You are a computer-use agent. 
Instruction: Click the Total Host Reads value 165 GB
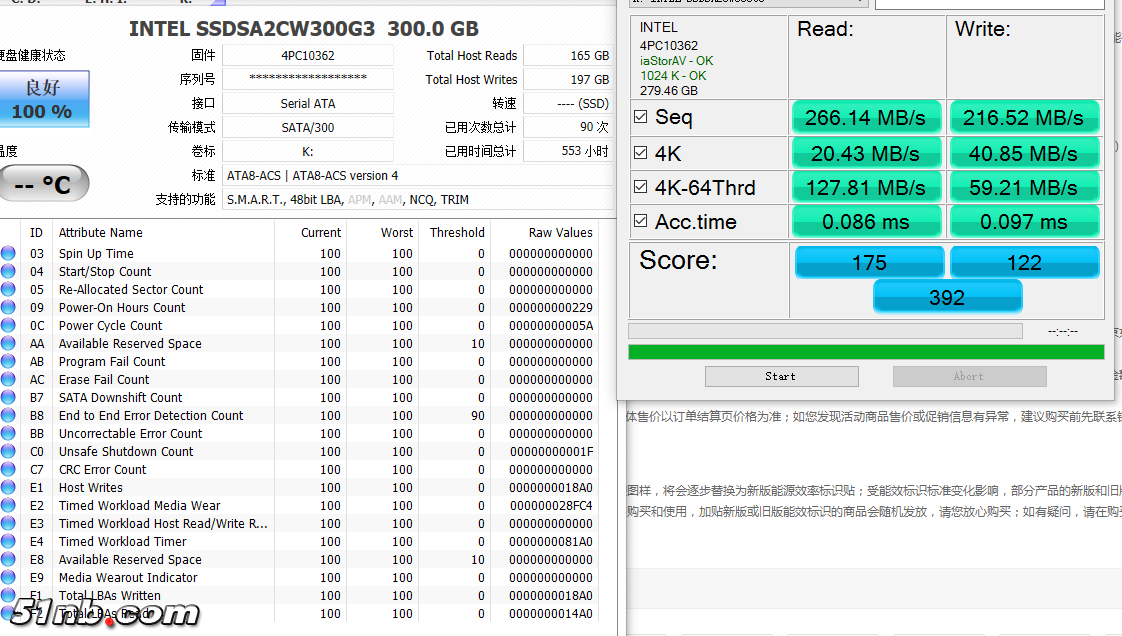pyautogui.click(x=568, y=55)
